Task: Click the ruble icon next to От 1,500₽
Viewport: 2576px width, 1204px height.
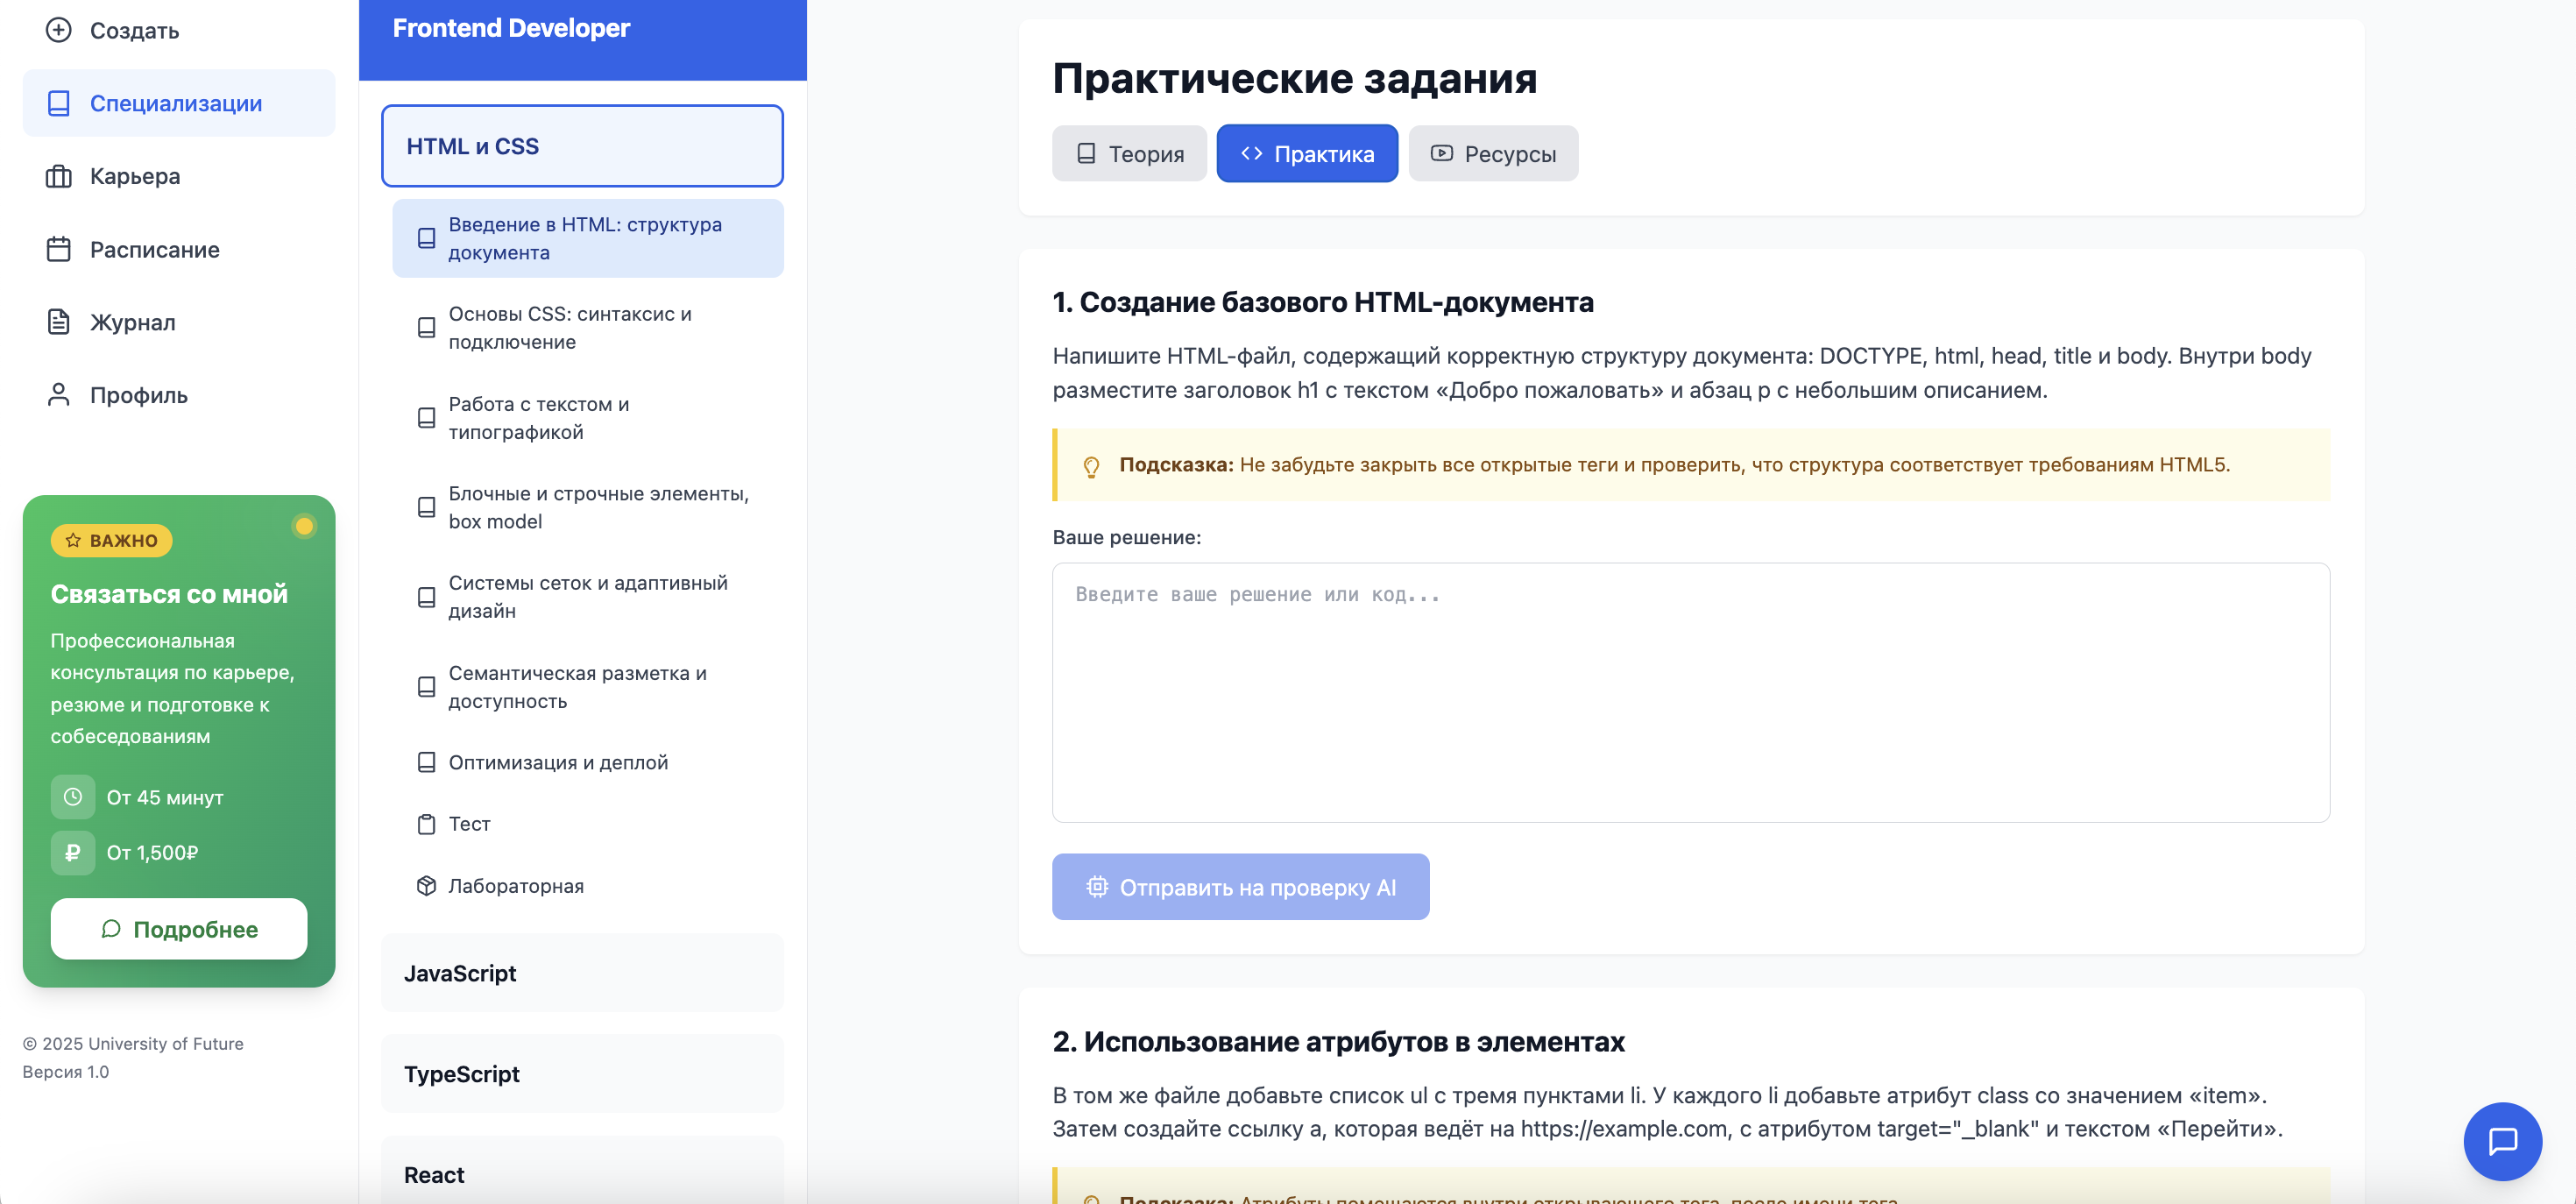Action: pos(73,853)
